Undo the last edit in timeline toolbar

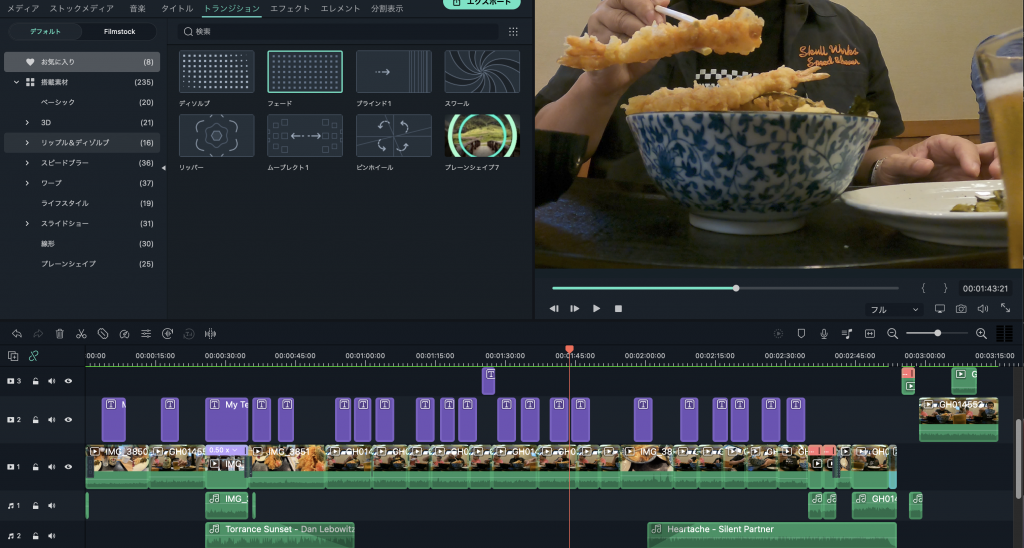coord(17,334)
